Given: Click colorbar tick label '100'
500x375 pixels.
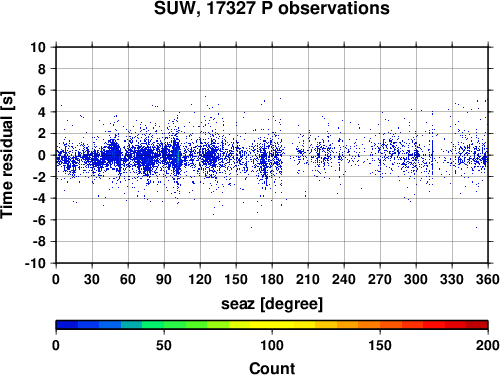Looking at the screenshot, I should click(x=272, y=345).
